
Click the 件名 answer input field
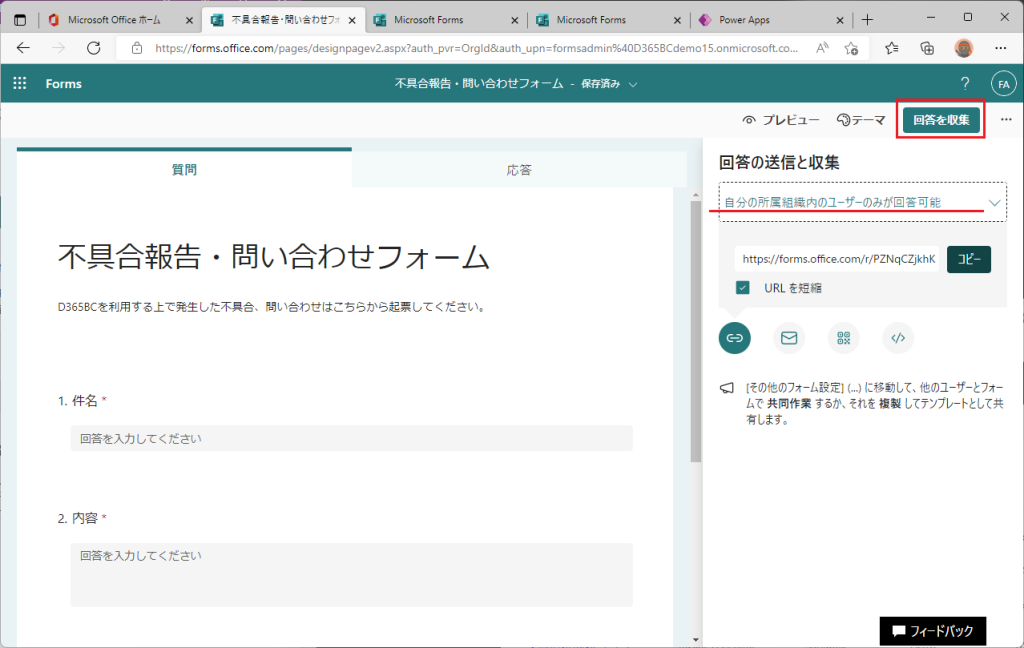pos(351,438)
